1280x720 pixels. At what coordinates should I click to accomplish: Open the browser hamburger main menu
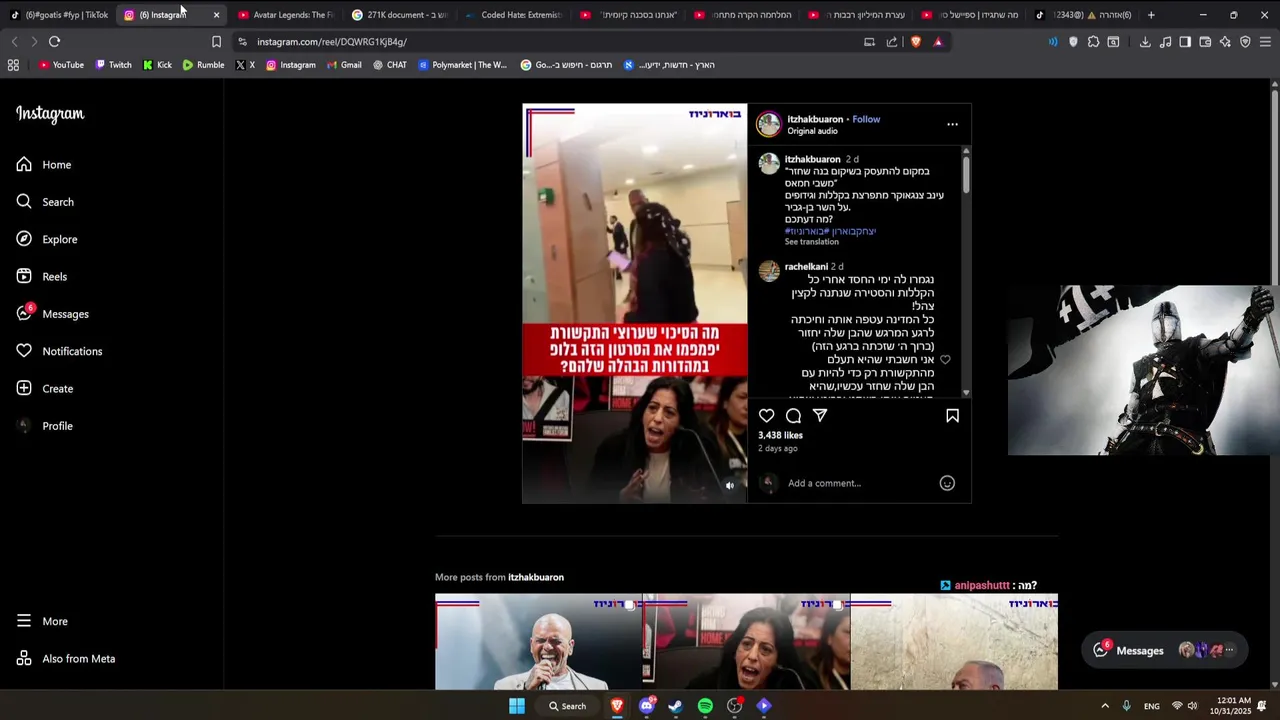(1265, 41)
